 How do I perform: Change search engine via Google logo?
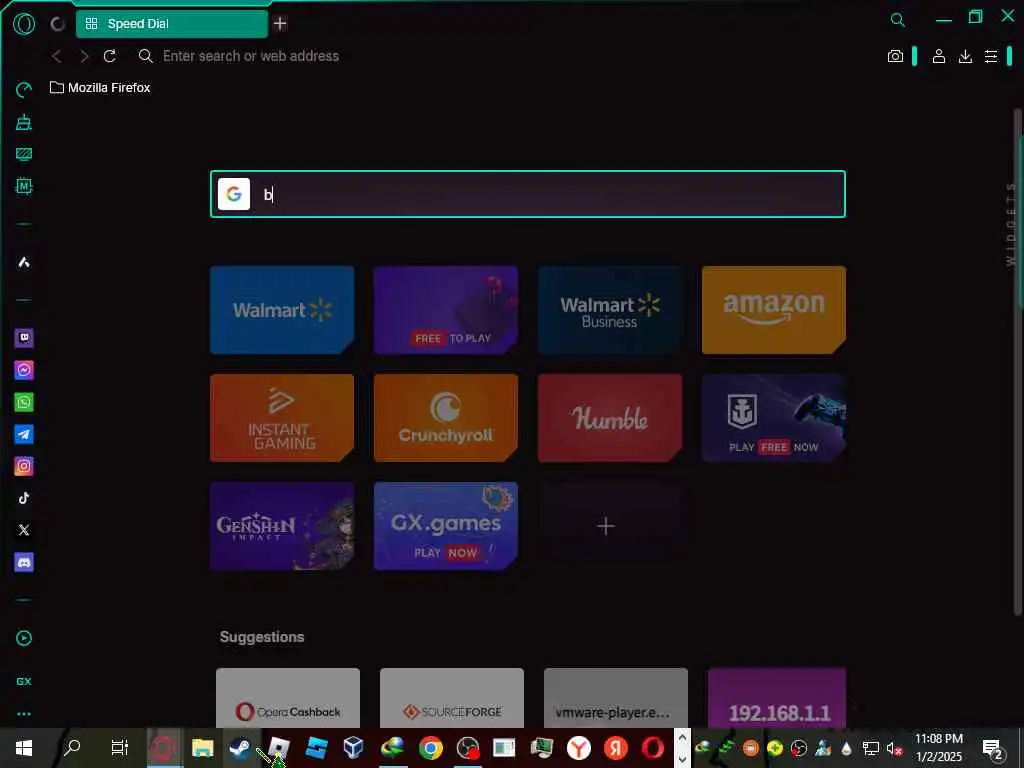(234, 194)
